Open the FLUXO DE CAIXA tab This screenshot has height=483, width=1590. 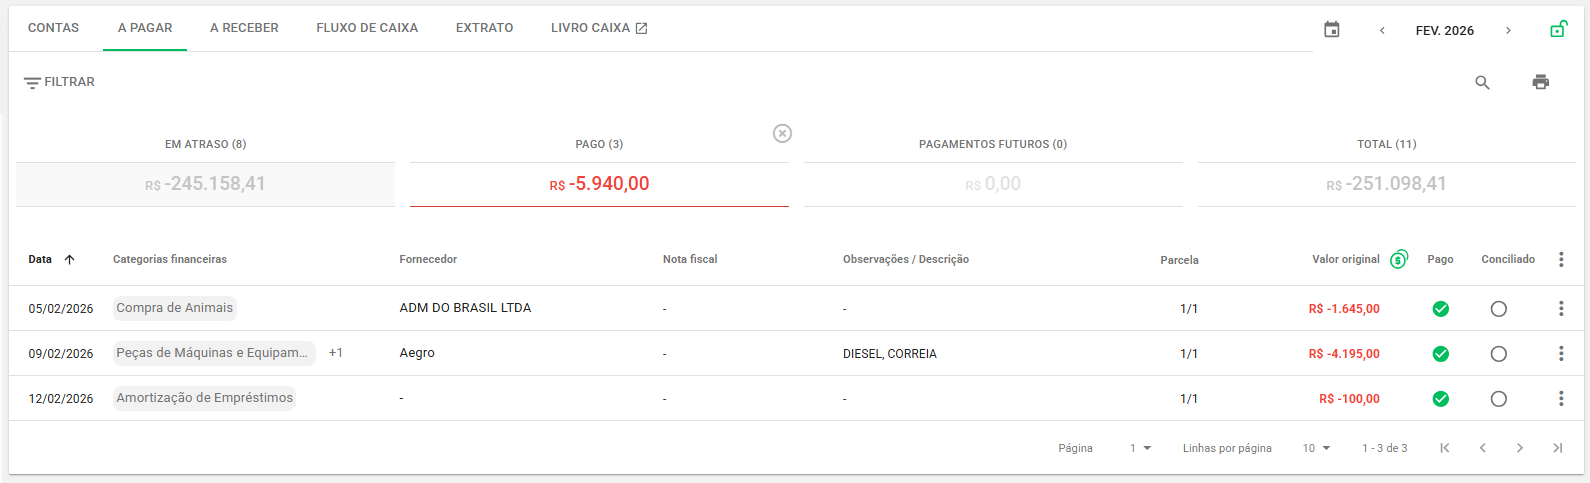[x=367, y=28]
